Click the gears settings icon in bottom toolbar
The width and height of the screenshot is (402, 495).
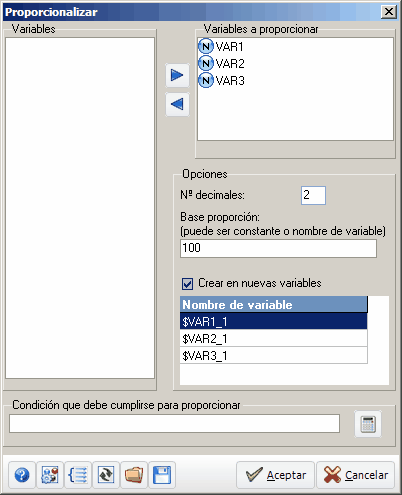point(50,475)
